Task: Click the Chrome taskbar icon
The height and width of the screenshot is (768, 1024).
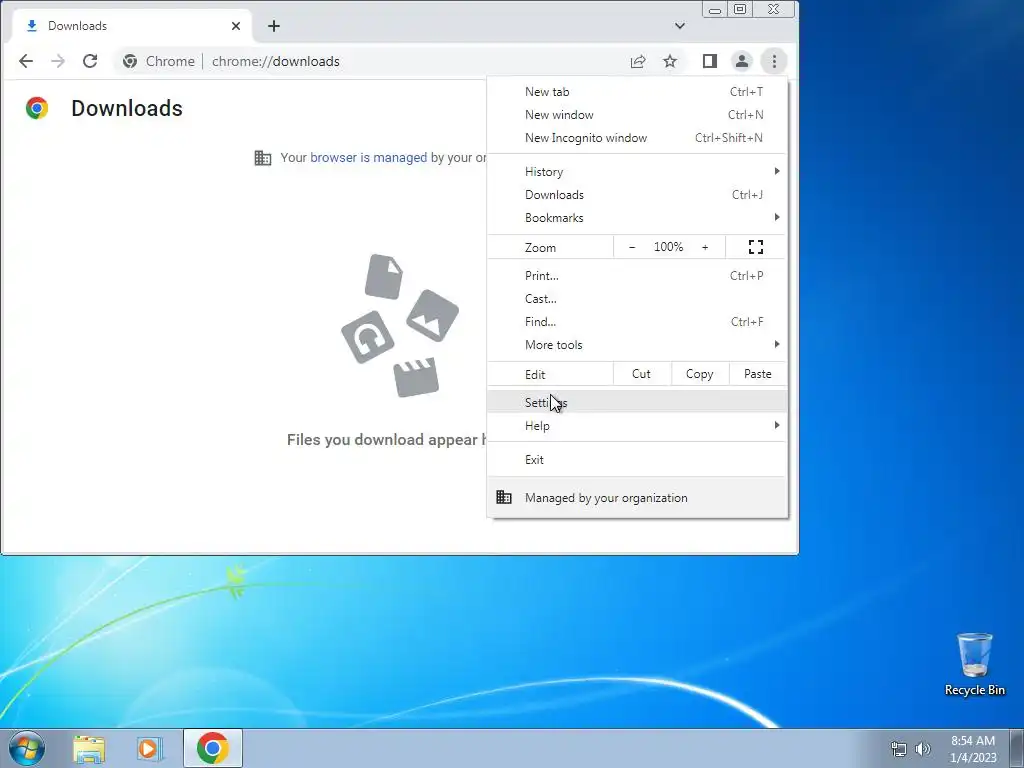Action: (212, 748)
